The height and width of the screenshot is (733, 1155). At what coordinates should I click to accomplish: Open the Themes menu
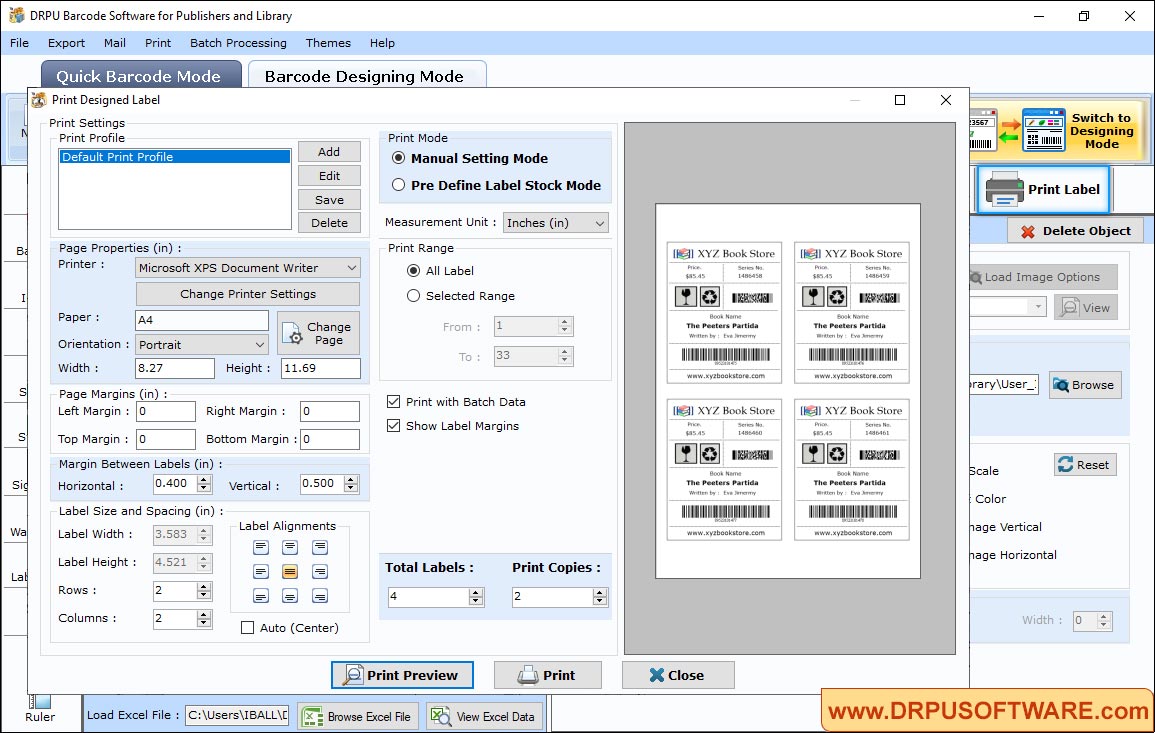[x=328, y=43]
